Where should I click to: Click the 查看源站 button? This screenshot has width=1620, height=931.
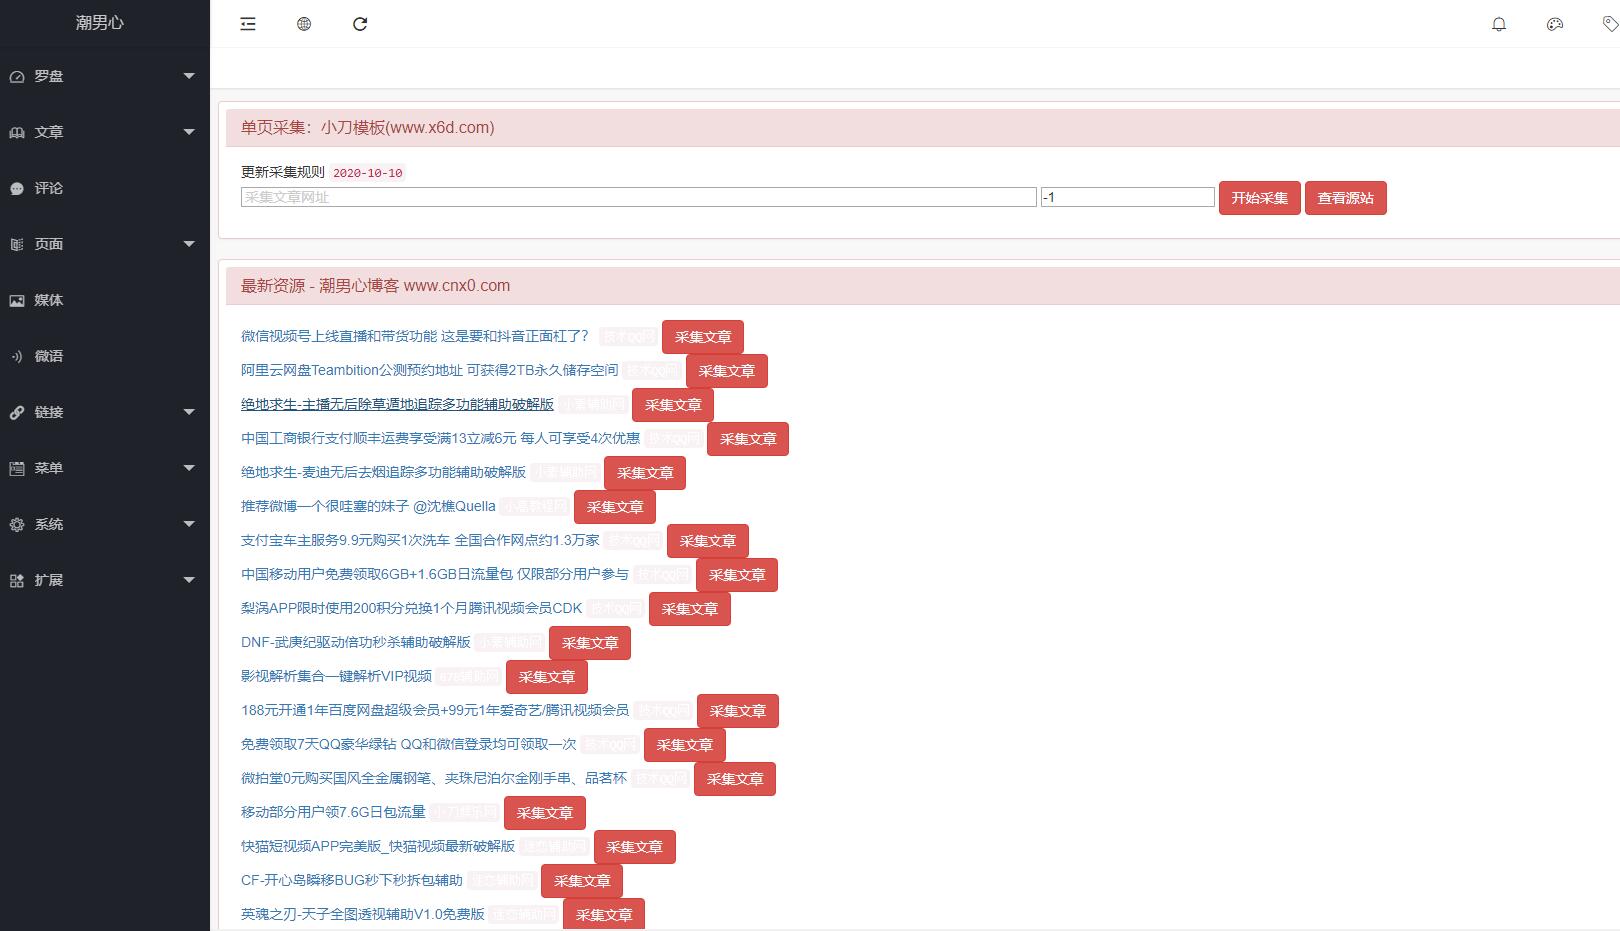[1345, 198]
